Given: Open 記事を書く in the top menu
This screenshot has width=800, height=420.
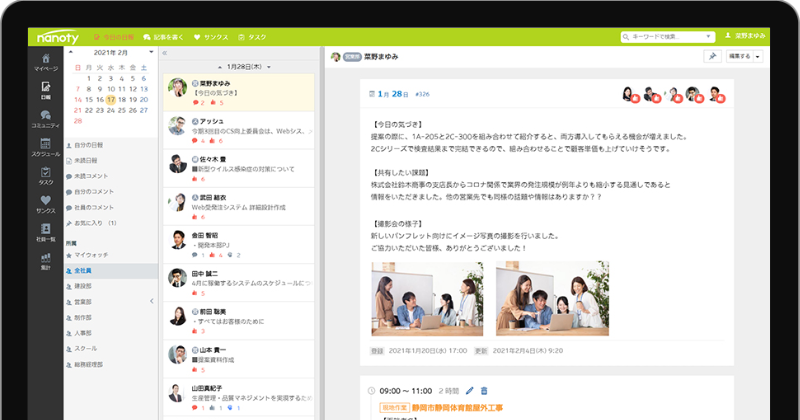Looking at the screenshot, I should point(163,37).
